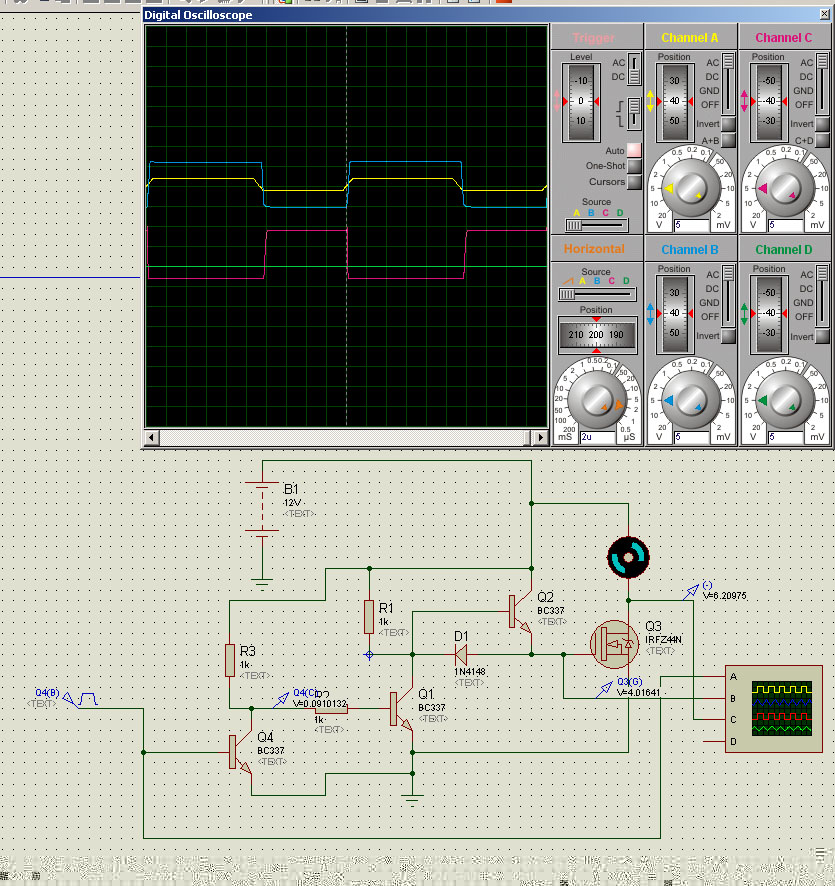Click the DC motor symbol
835x886 pixels.
tap(628, 558)
